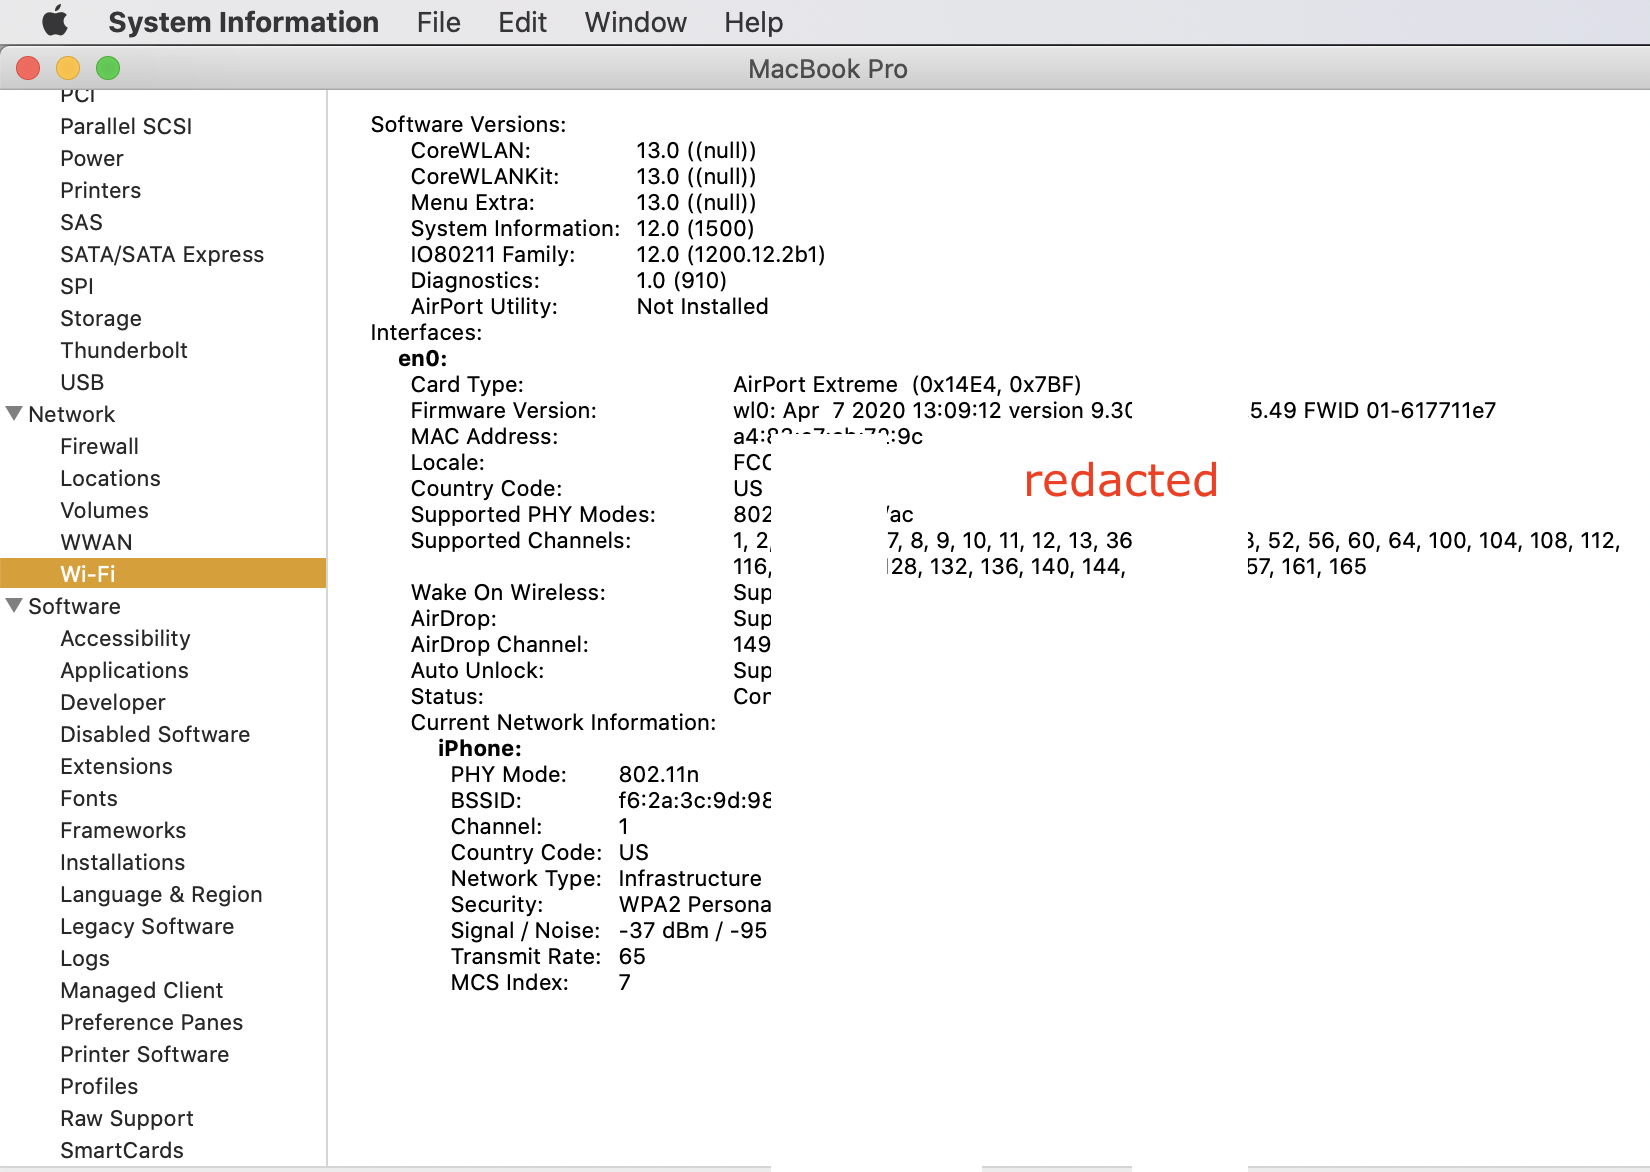The image size is (1650, 1172).
Task: Select Developer under Software
Action: tap(113, 702)
